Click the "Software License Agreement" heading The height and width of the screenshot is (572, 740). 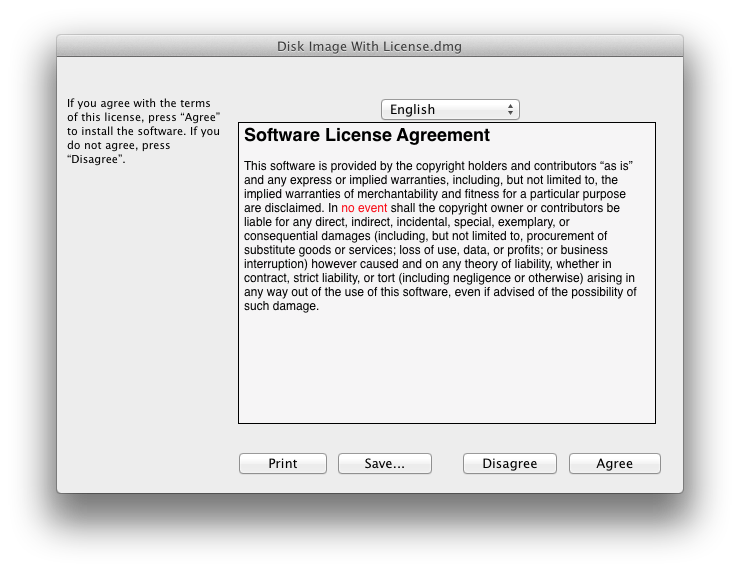[x=367, y=135]
